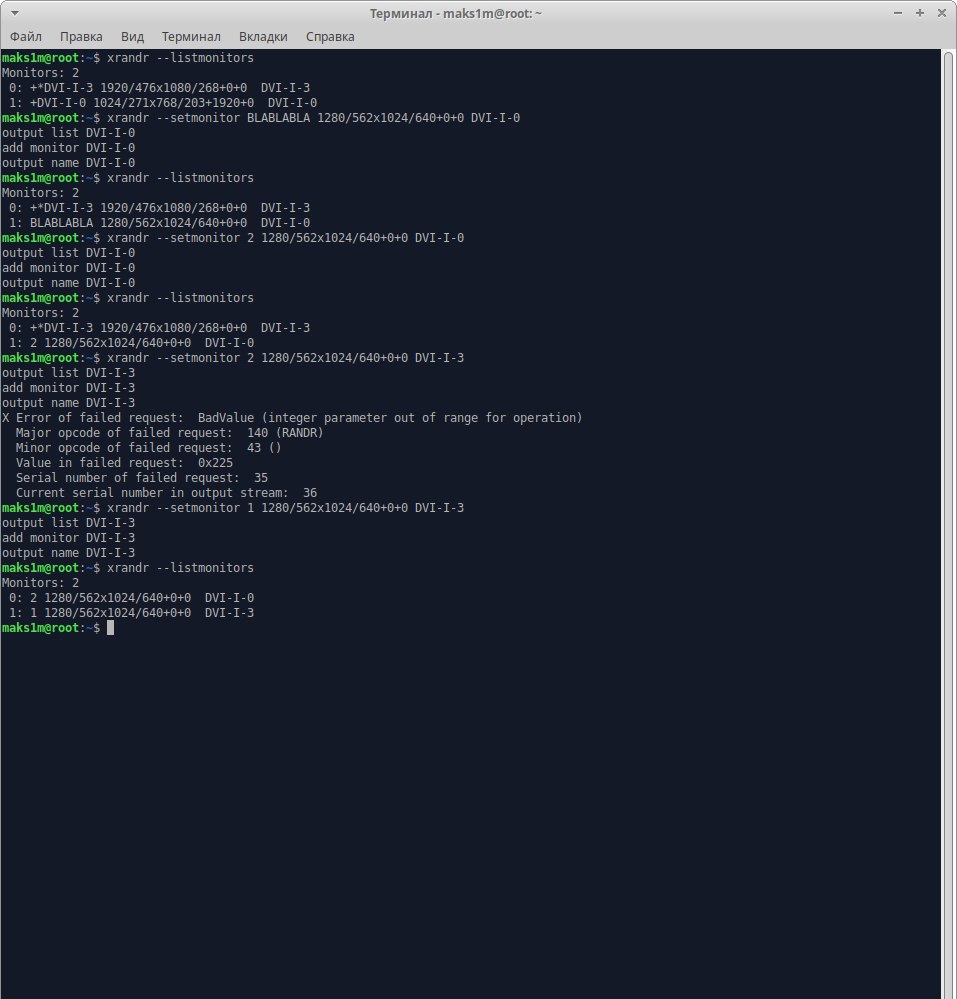Click 'Minor opcode of failed request: 43 ()'

tap(148, 448)
